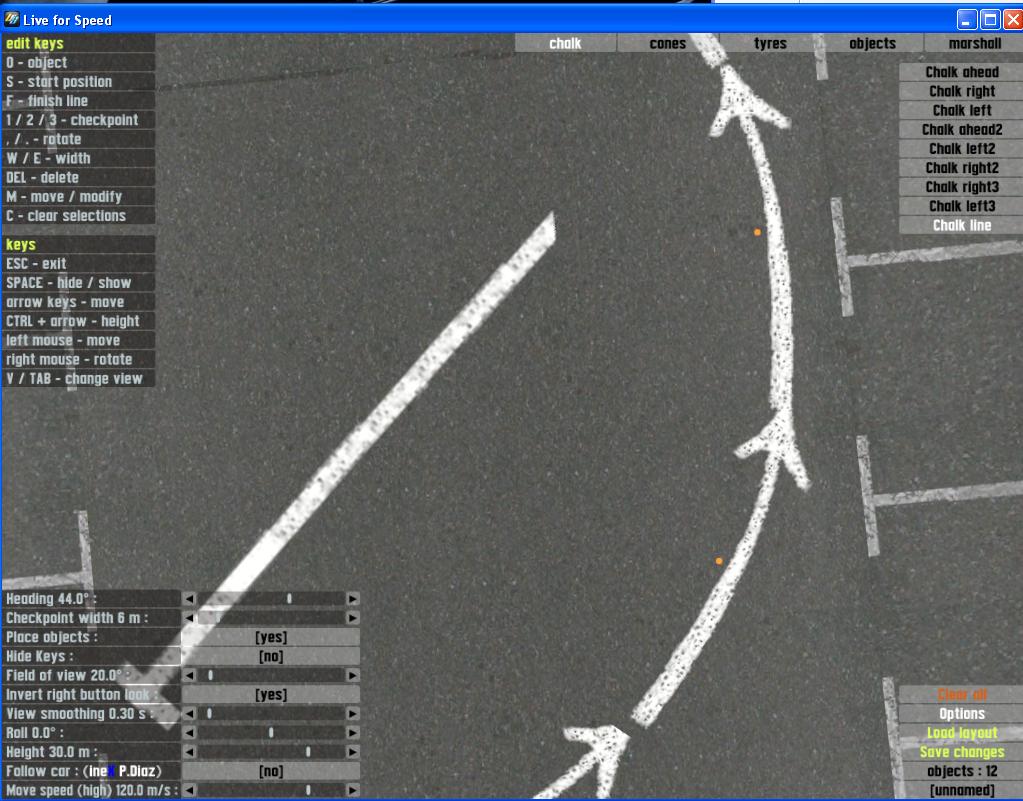Viewport: 1023px width, 801px height.
Task: Click Clear all button
Action: [x=962, y=695]
